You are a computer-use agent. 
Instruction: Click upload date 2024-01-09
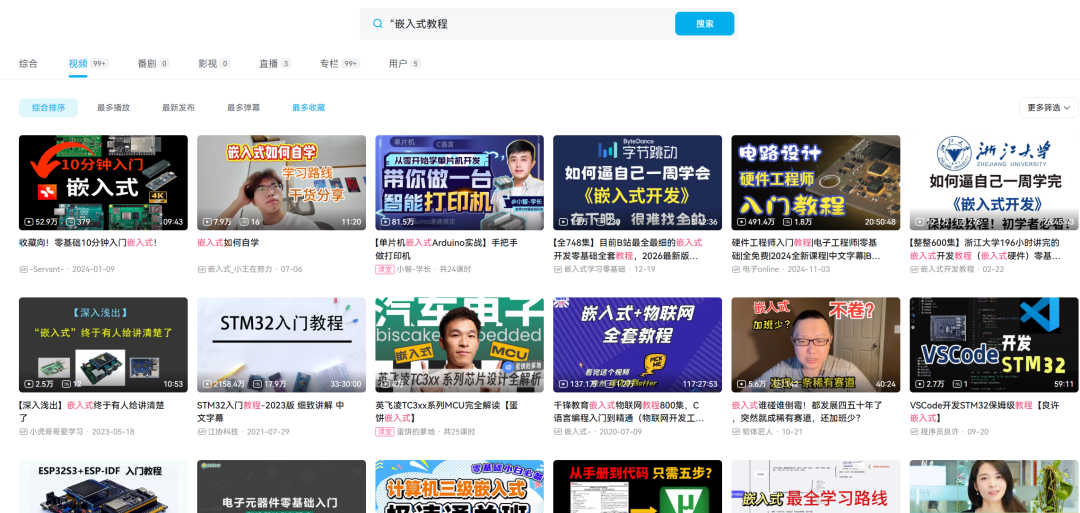[94, 269]
